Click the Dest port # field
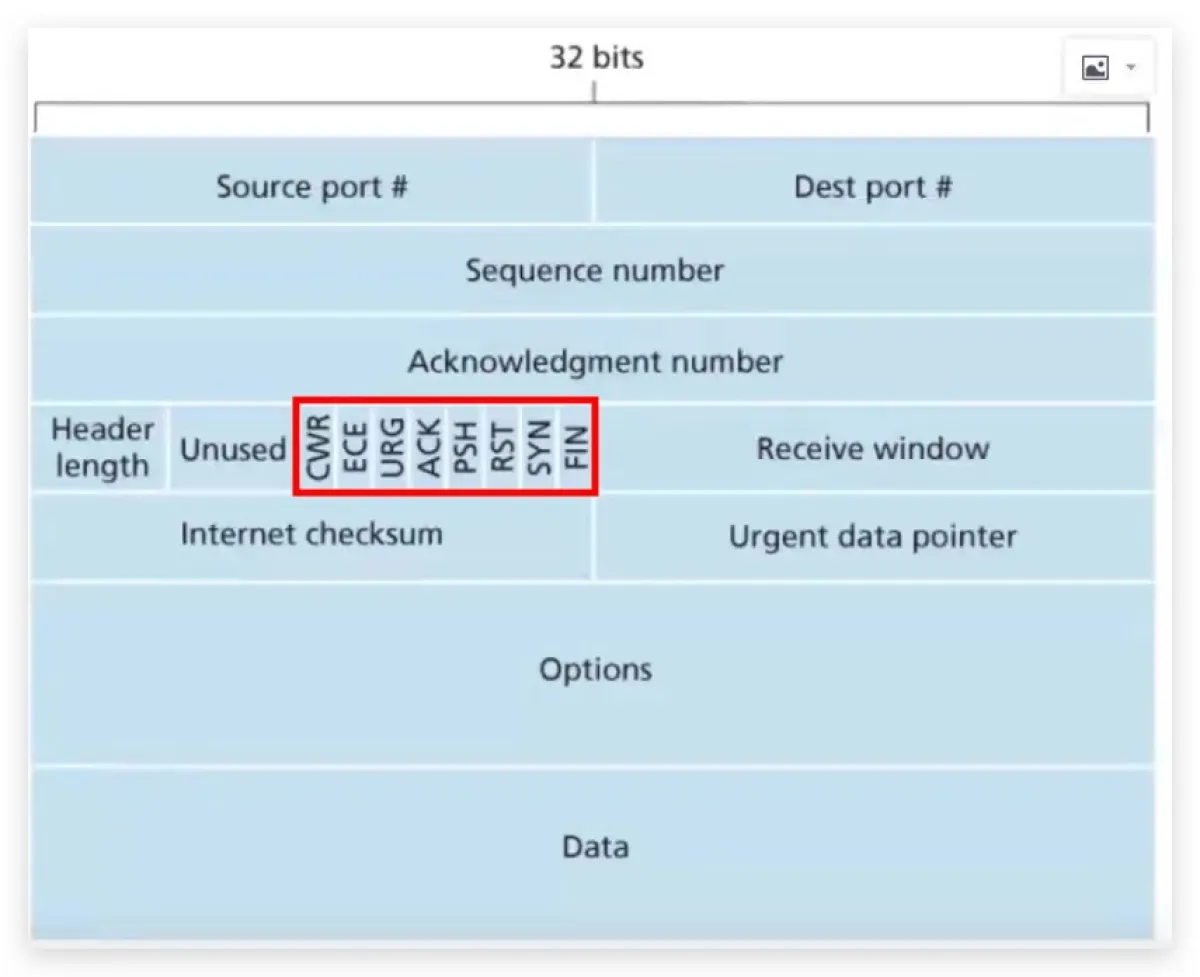The height and width of the screenshot is (977, 1200). click(873, 187)
